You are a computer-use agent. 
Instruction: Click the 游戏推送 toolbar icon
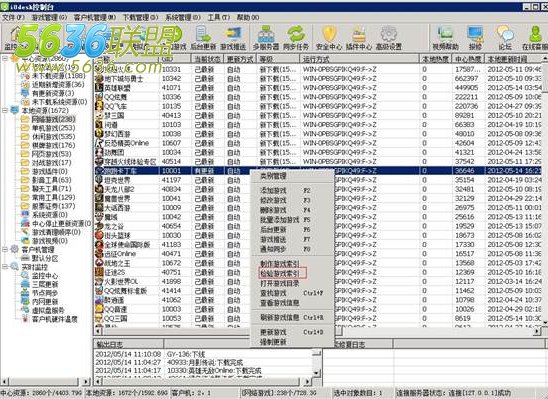(x=233, y=38)
